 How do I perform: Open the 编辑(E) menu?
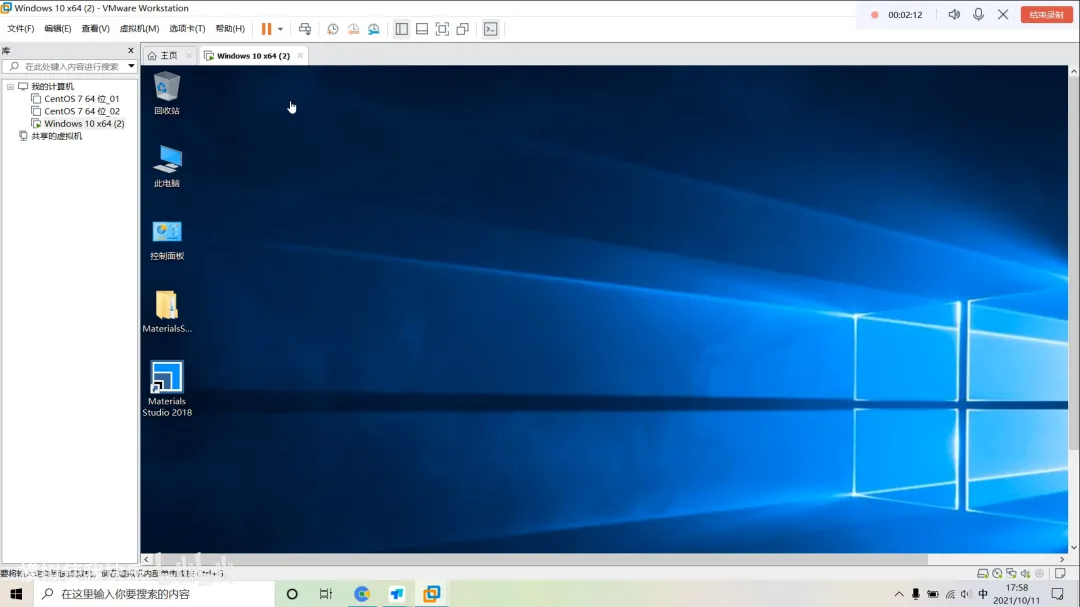[58, 29]
